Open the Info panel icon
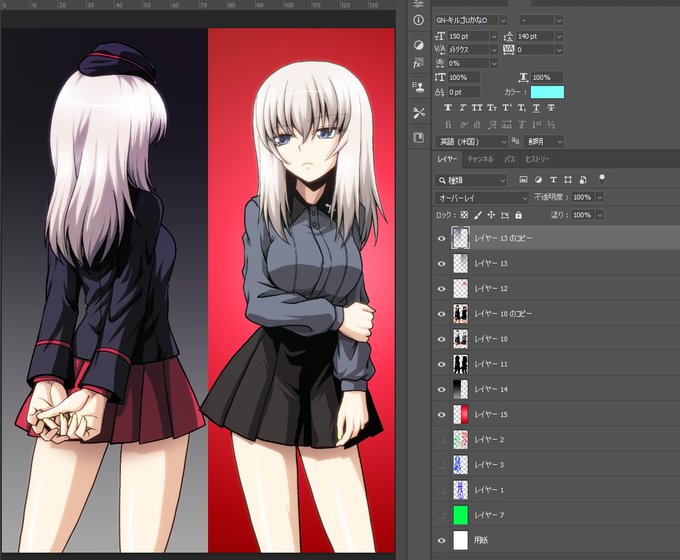Viewport: 680px width, 560px height. [x=418, y=20]
